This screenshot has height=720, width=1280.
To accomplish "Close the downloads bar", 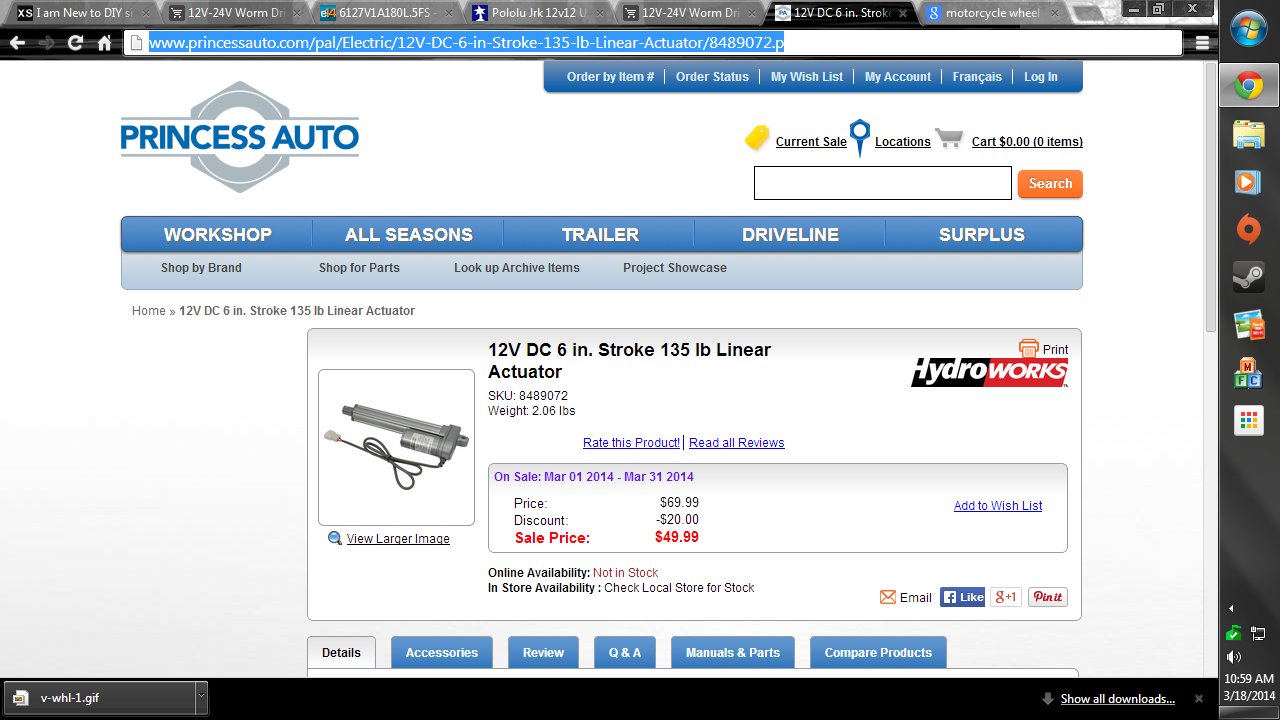I will 1199,698.
